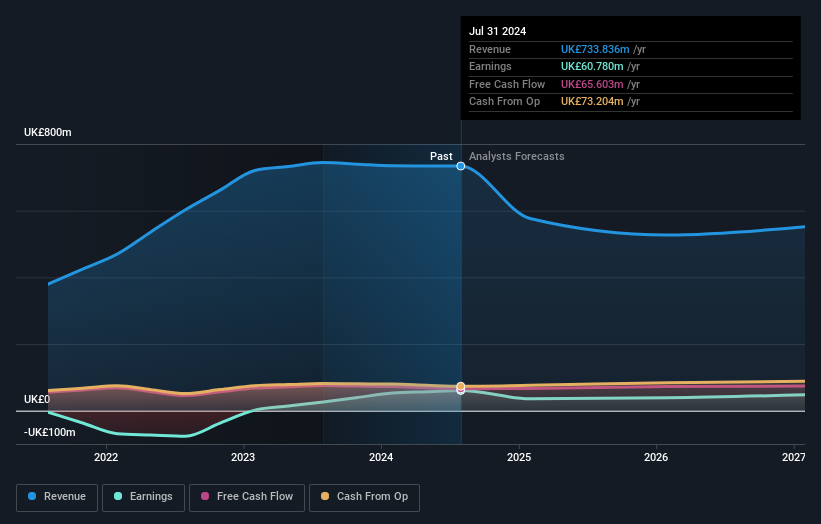Click the Past label on chart
Image resolution: width=821 pixels, height=524 pixels.
tap(441, 156)
